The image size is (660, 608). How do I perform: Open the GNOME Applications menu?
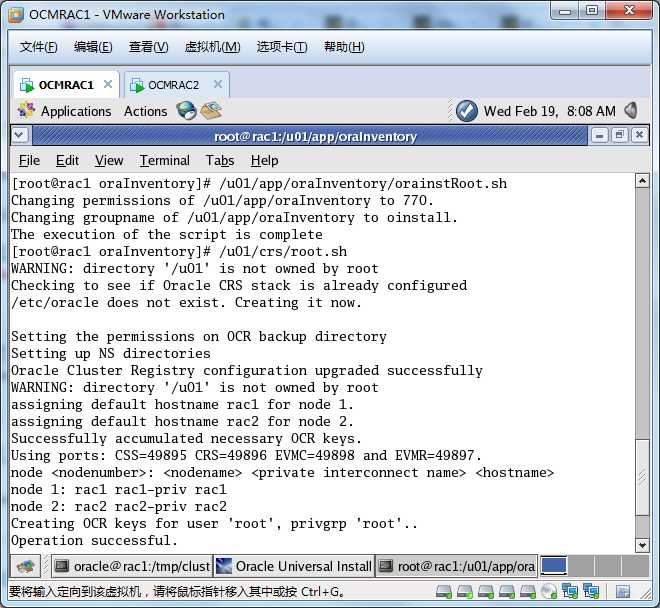pos(64,111)
